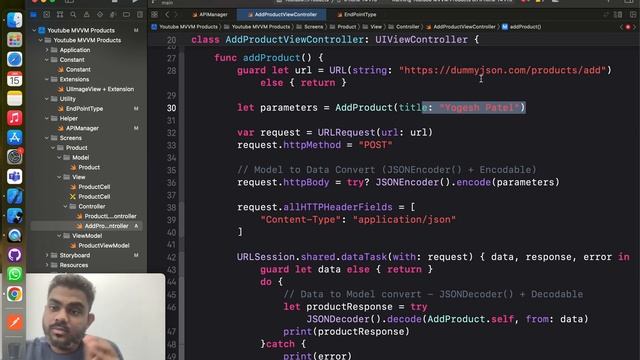This screenshot has height=360, width=640.
Task: Open Google Chrome from the Dock
Action: (x=14, y=294)
